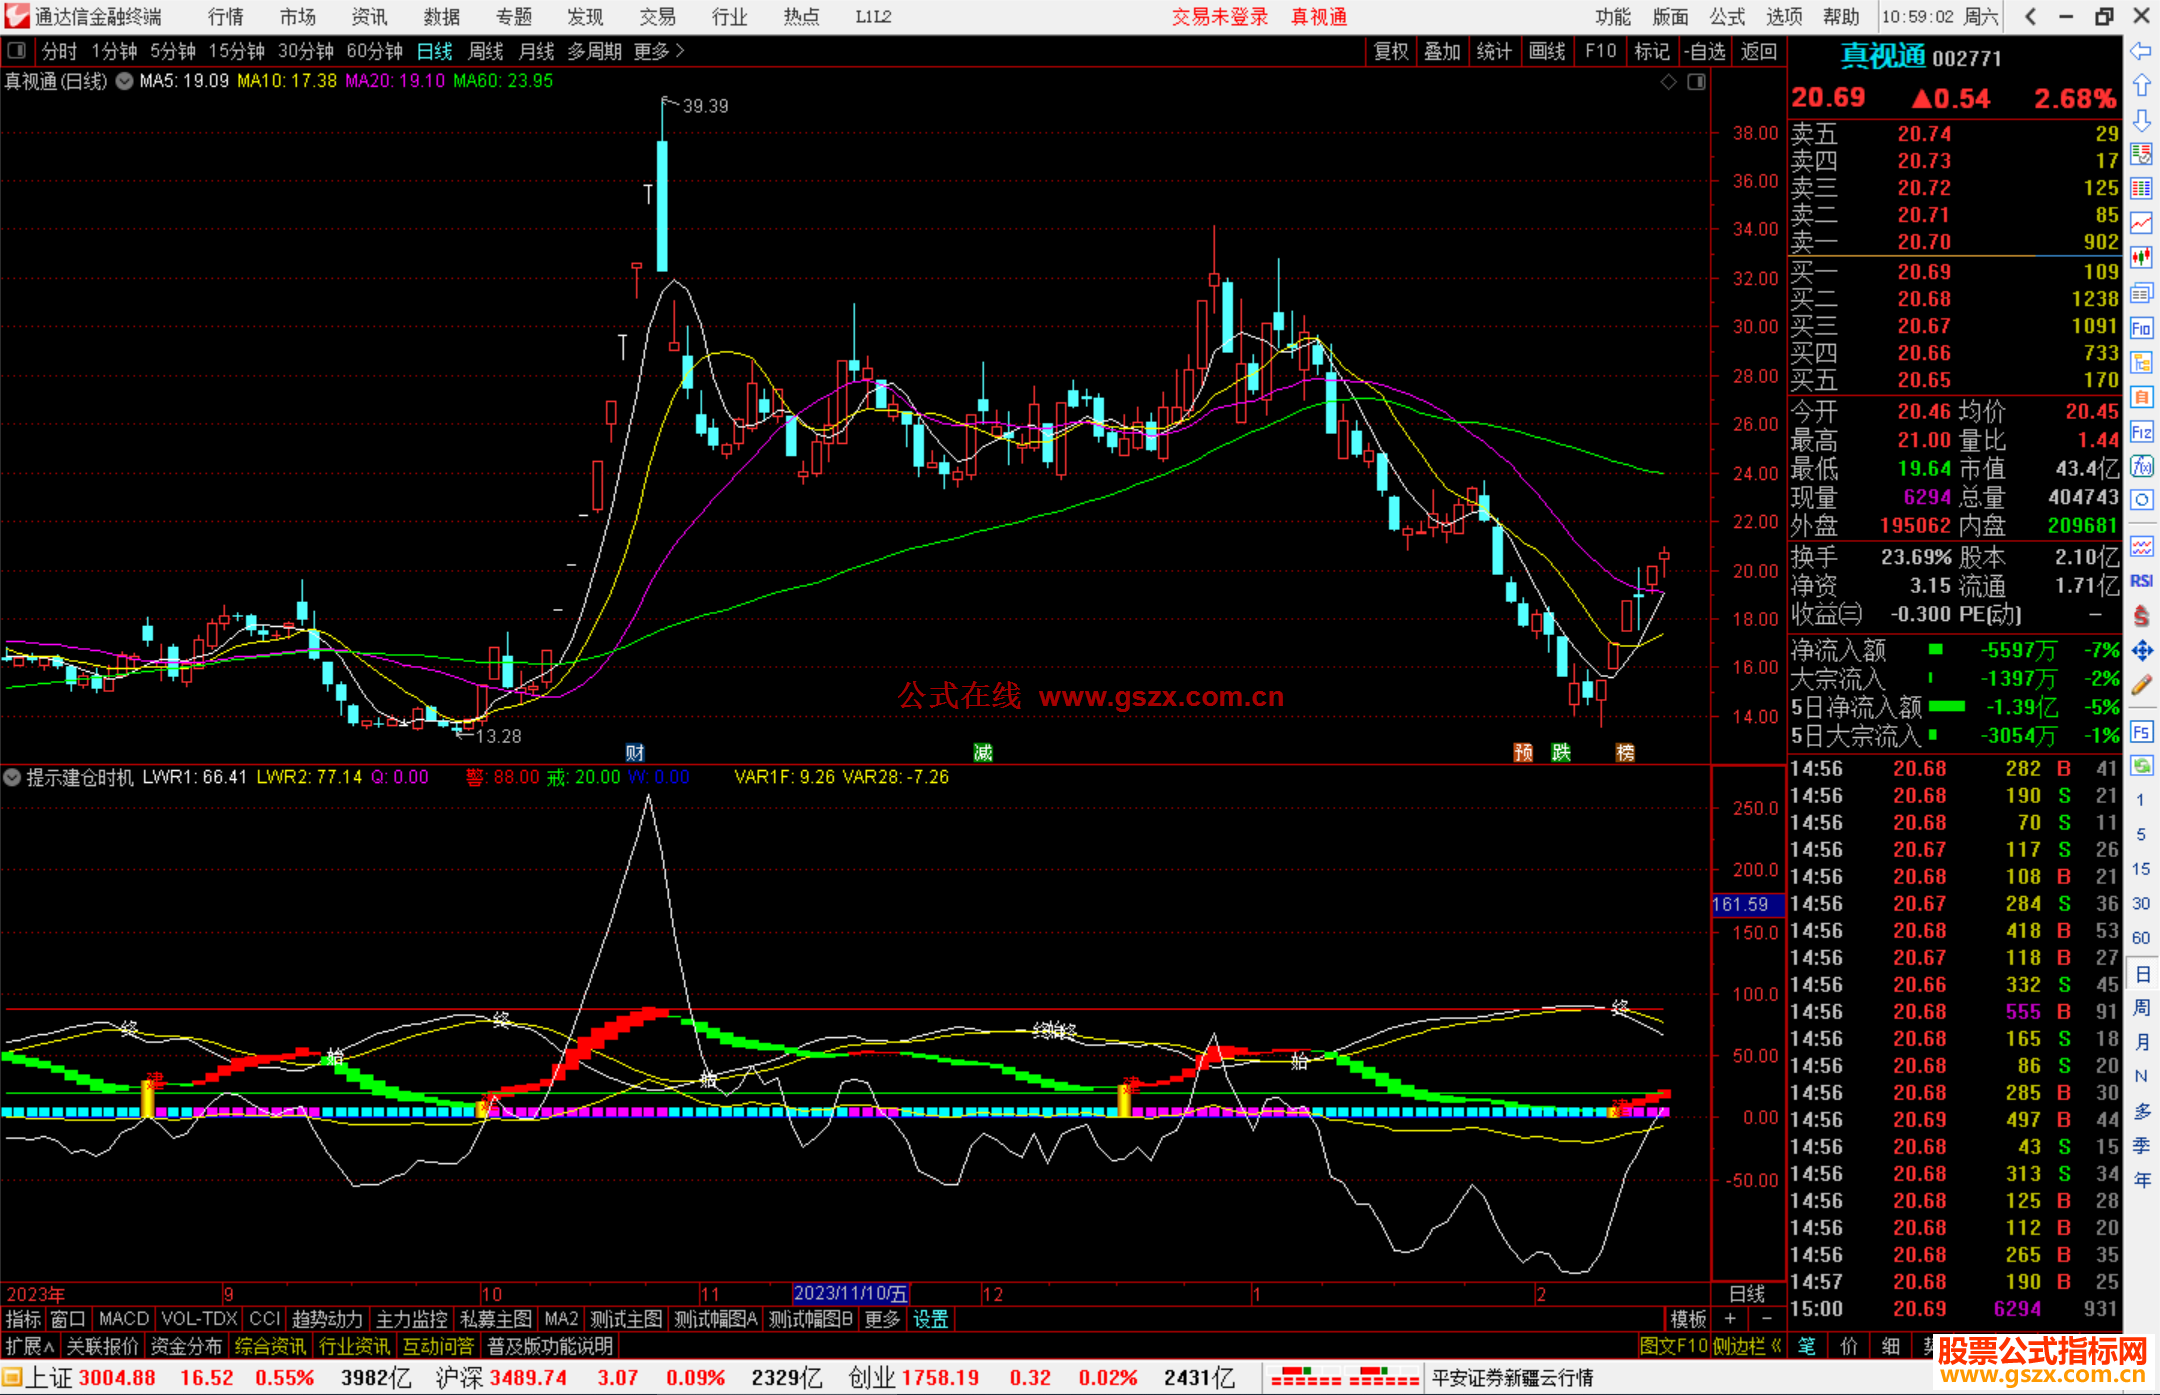2160x1395 pixels.
Task: Select the pencil drawing tool icon
Action: [x=2141, y=685]
